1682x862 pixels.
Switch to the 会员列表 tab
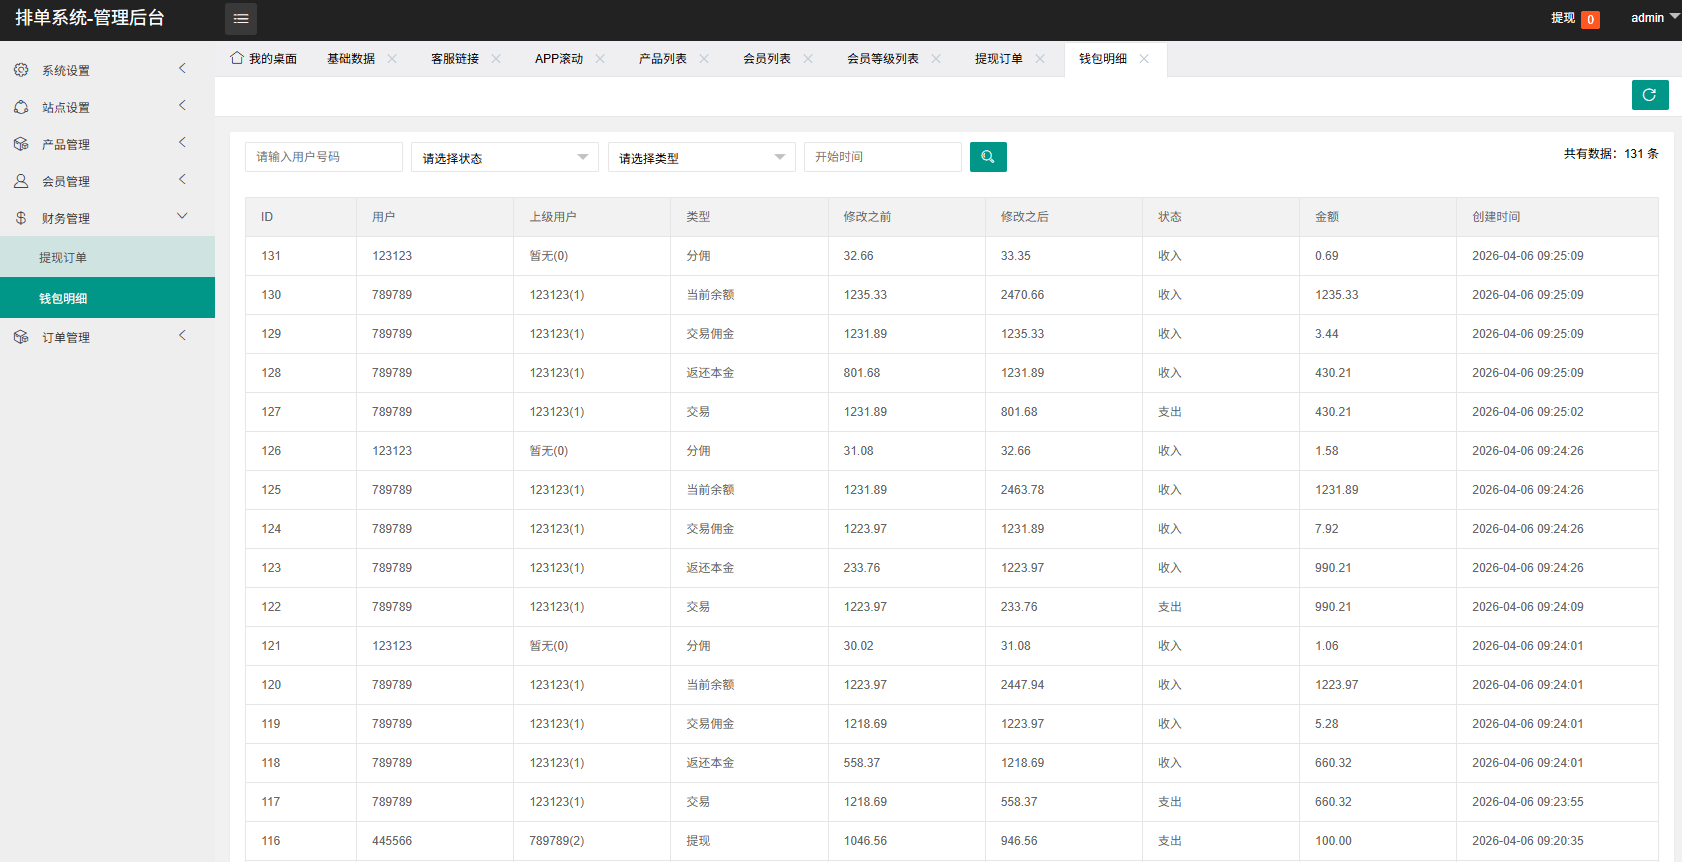[766, 59]
